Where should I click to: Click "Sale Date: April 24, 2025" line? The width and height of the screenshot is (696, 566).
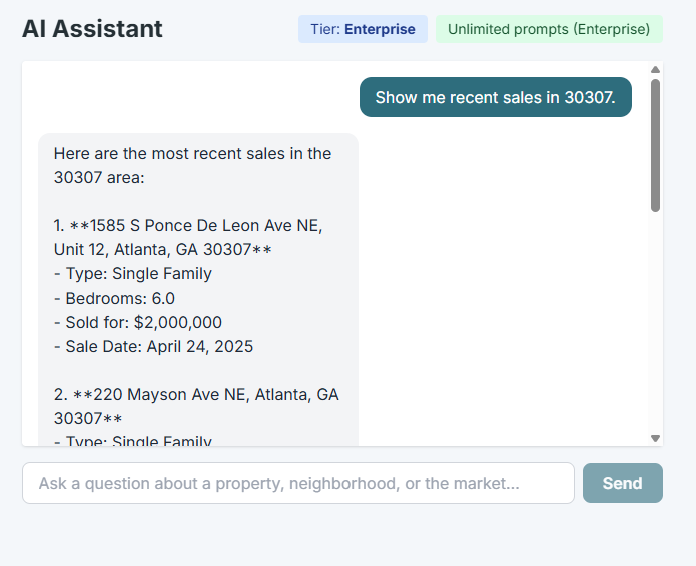coord(154,346)
